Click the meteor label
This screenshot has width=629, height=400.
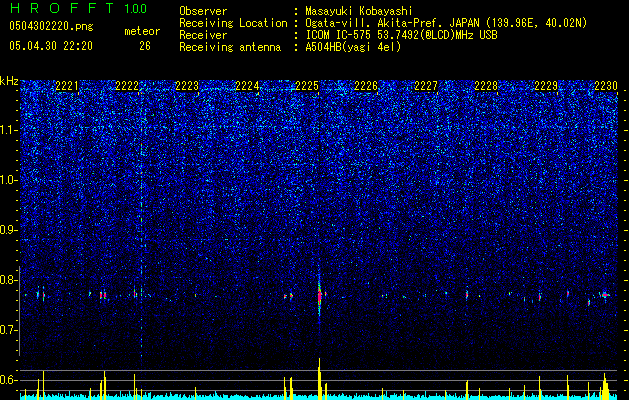coord(142,31)
